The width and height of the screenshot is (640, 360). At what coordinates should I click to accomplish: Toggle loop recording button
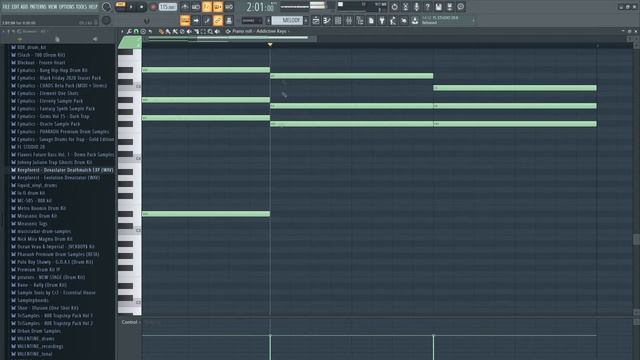coord(229,7)
